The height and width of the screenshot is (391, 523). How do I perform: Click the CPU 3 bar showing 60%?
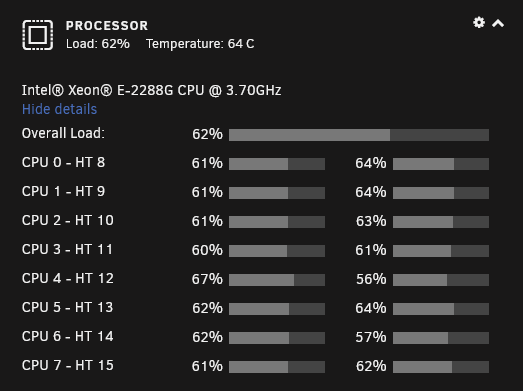[x=277, y=251]
